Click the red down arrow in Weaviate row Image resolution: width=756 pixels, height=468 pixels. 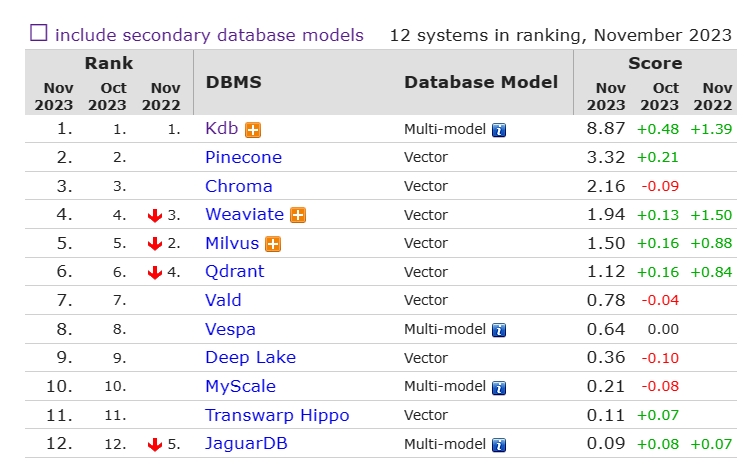155,215
